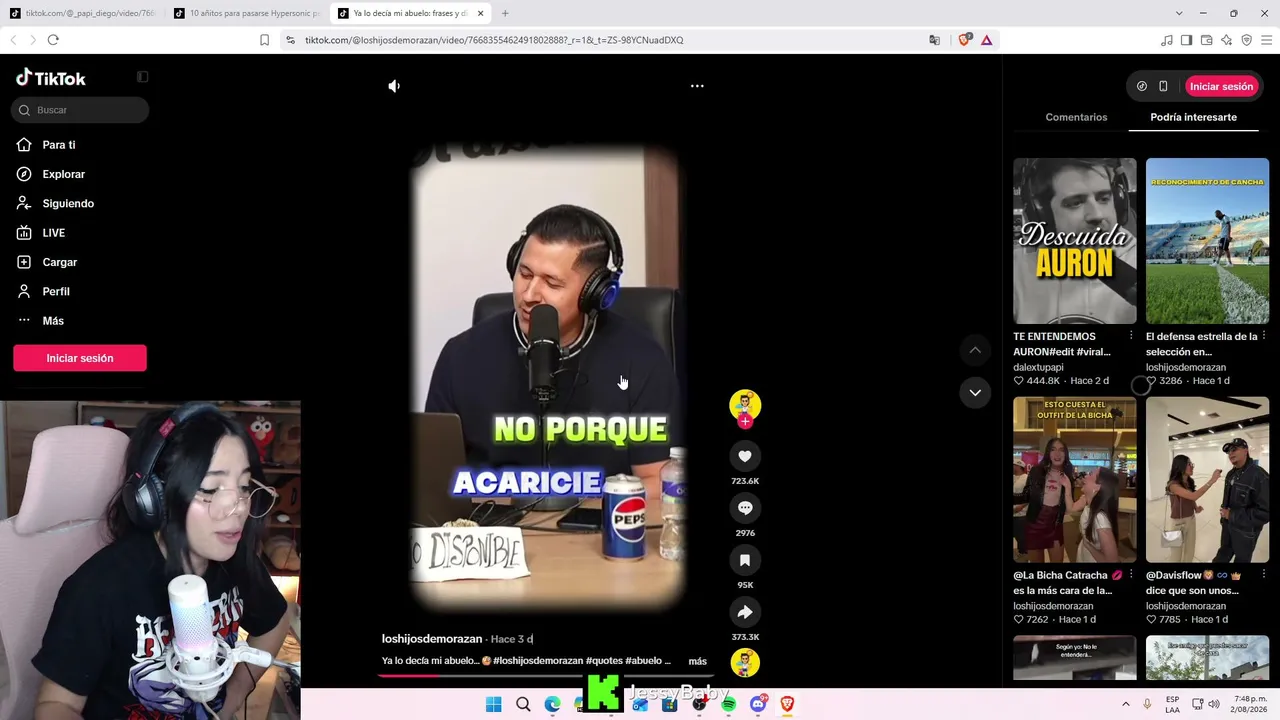The height and width of the screenshot is (720, 1280).
Task: Click the #quotes hashtag in the caption
Action: (x=604, y=661)
